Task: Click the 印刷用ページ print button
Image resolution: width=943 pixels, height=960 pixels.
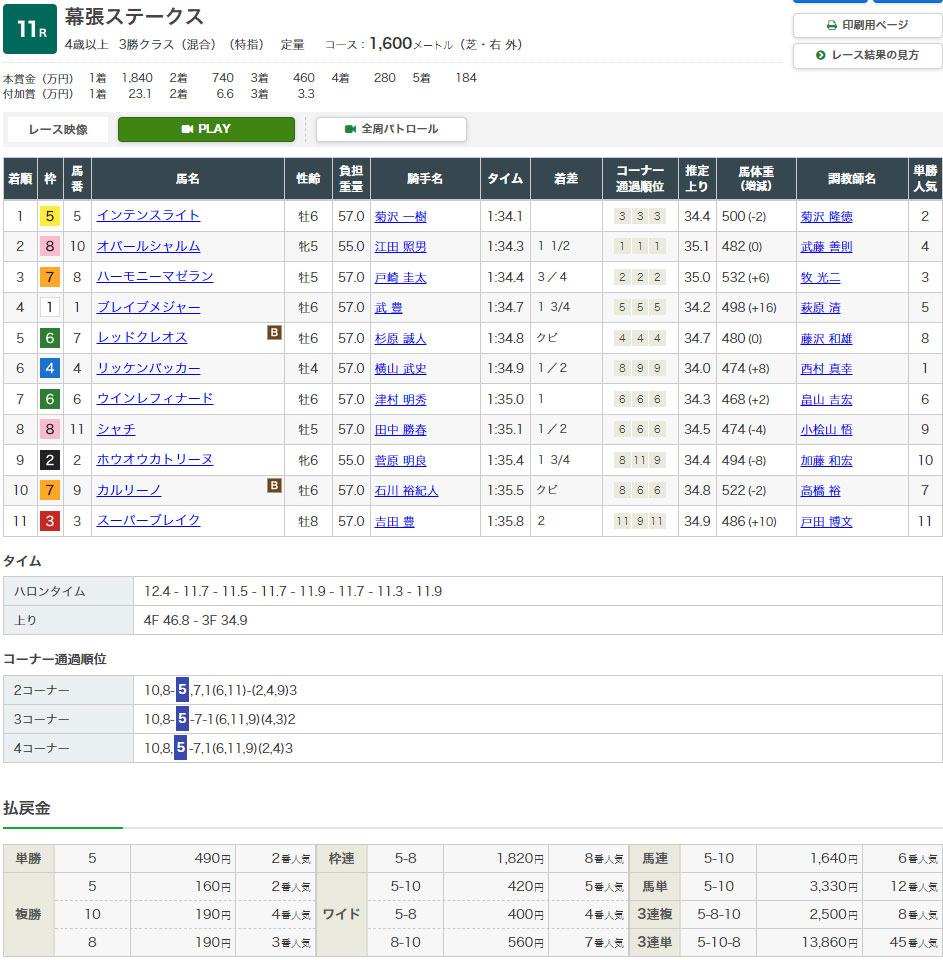Action: coord(867,25)
